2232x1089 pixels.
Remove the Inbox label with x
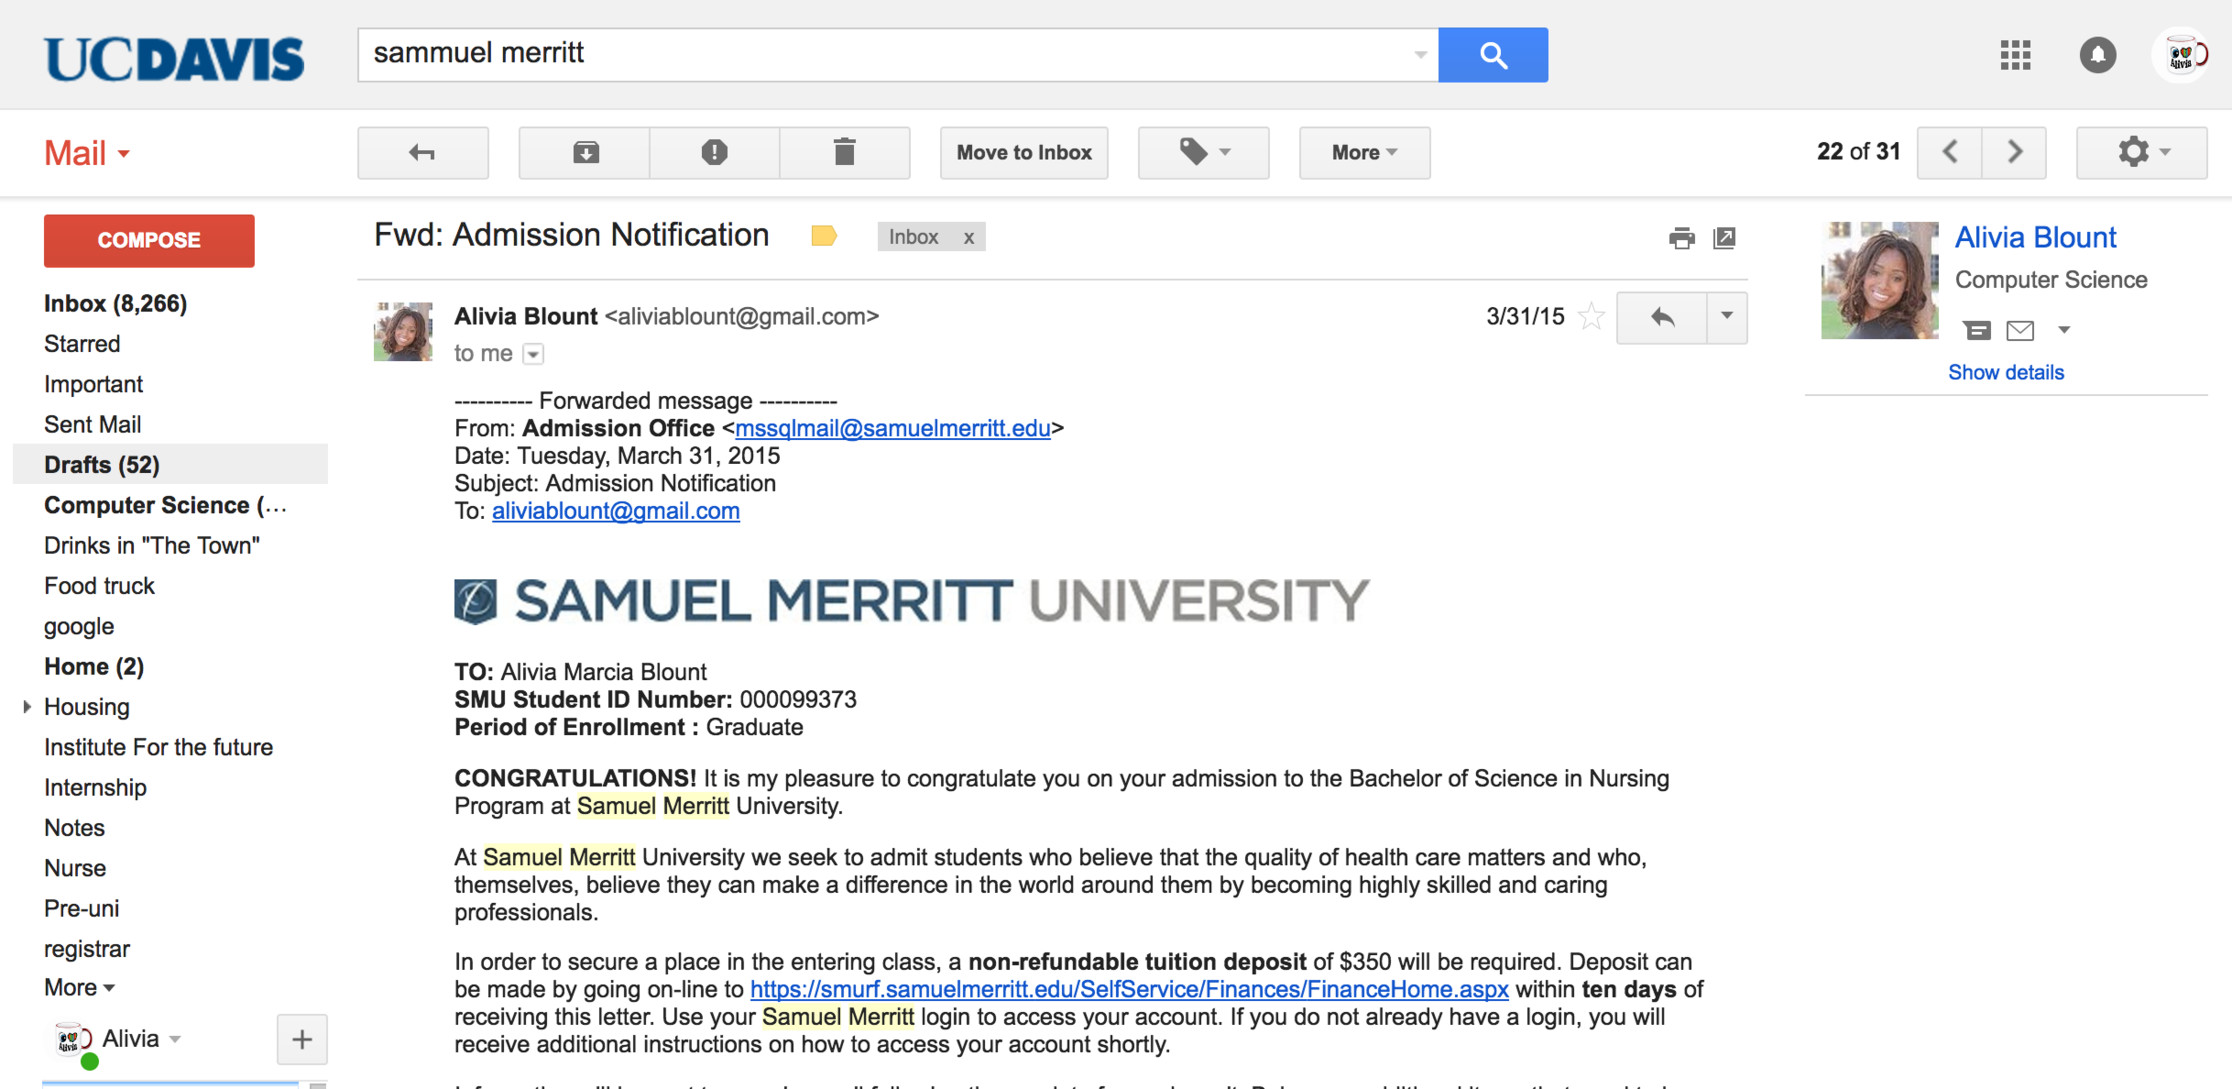click(x=968, y=237)
